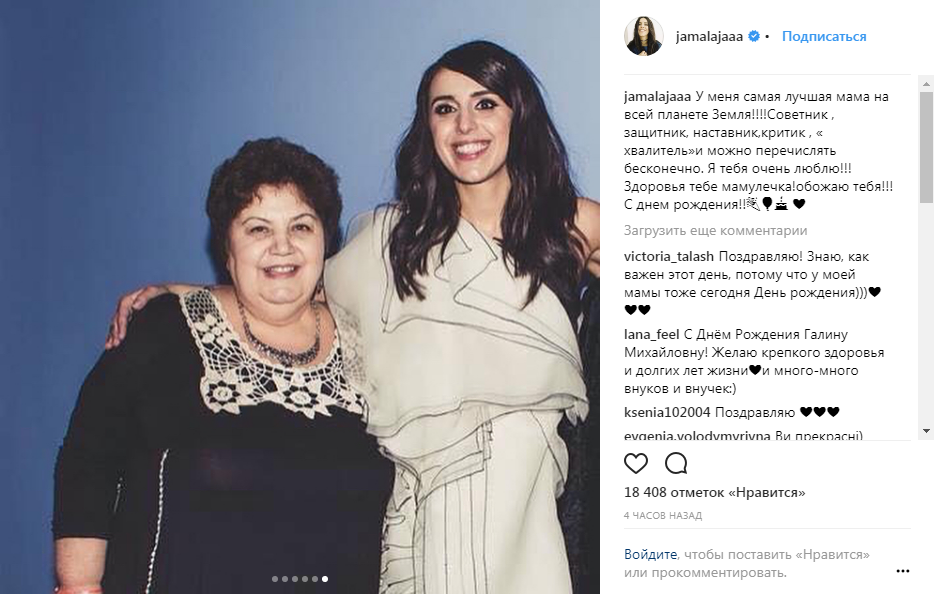Click the blue verified badge

[x=754, y=36]
